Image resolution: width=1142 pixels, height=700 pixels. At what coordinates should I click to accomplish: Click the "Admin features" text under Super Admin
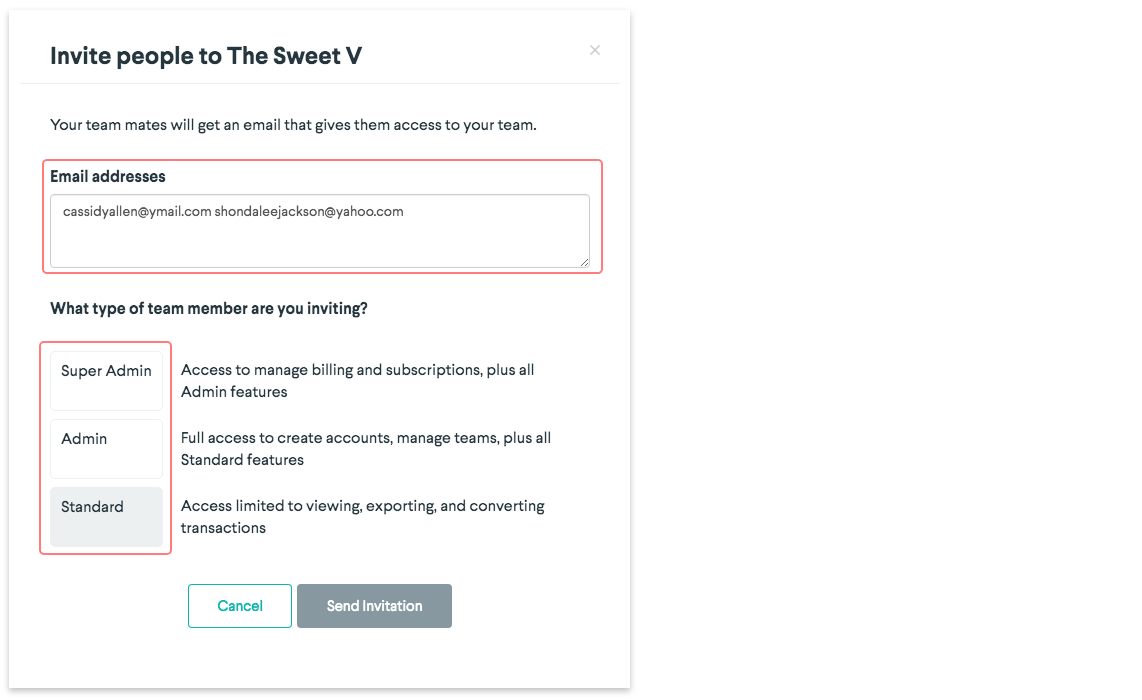pyautogui.click(x=234, y=392)
